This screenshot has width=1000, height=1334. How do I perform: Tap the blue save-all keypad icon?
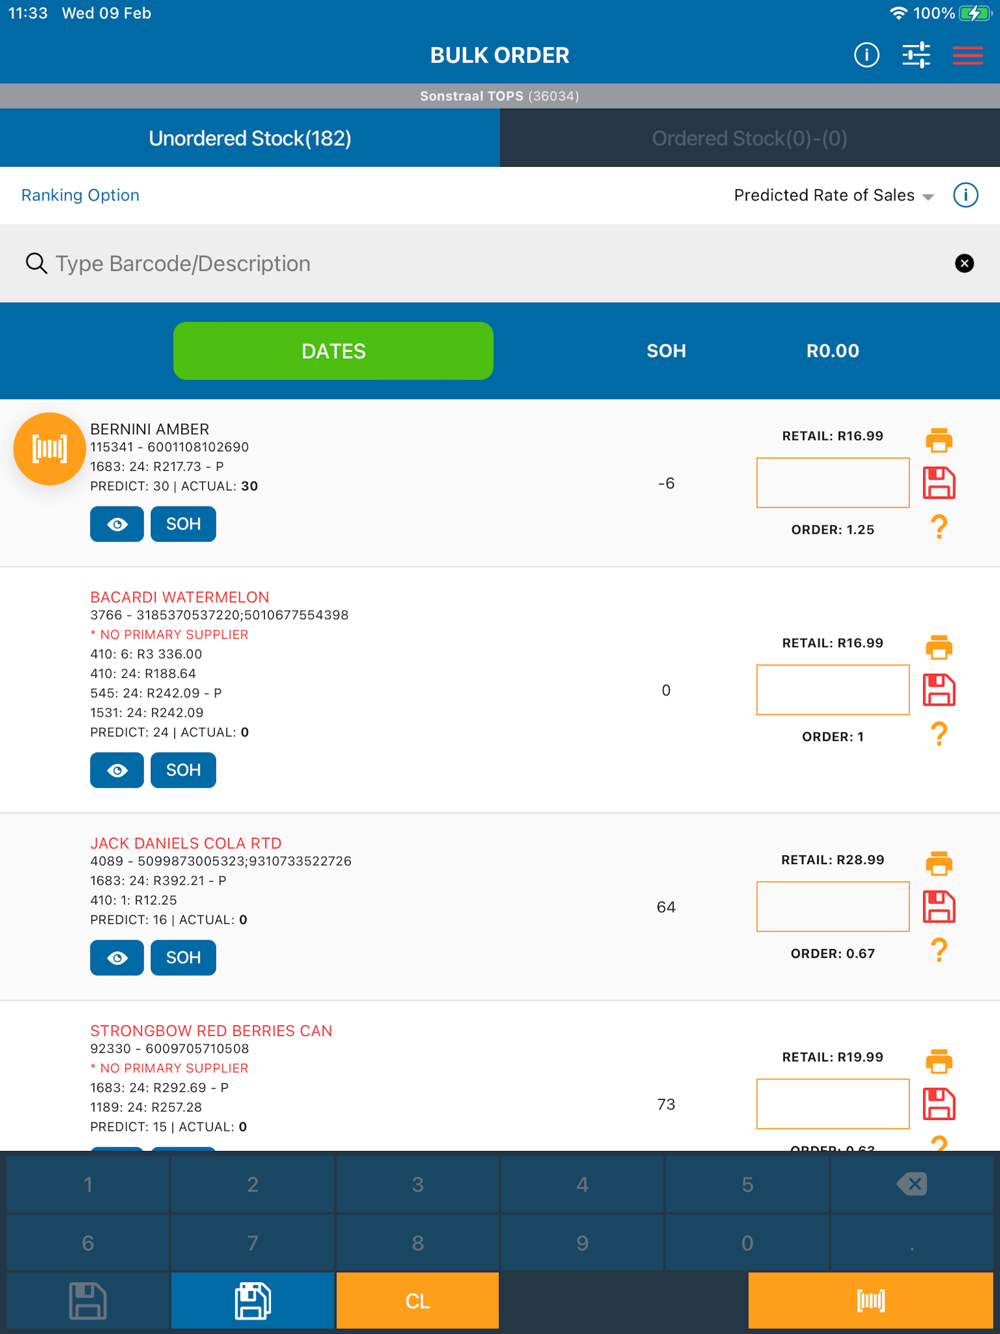253,1301
